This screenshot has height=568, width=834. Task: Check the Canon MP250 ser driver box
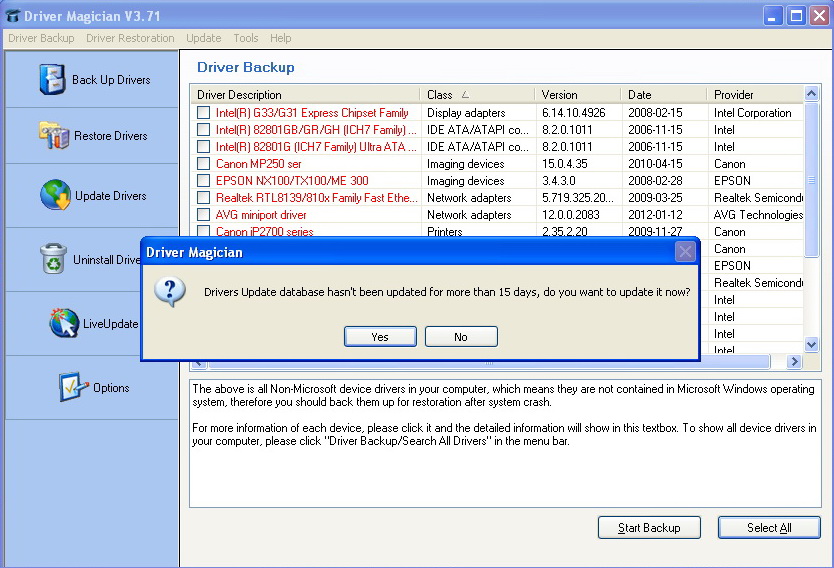(x=203, y=164)
